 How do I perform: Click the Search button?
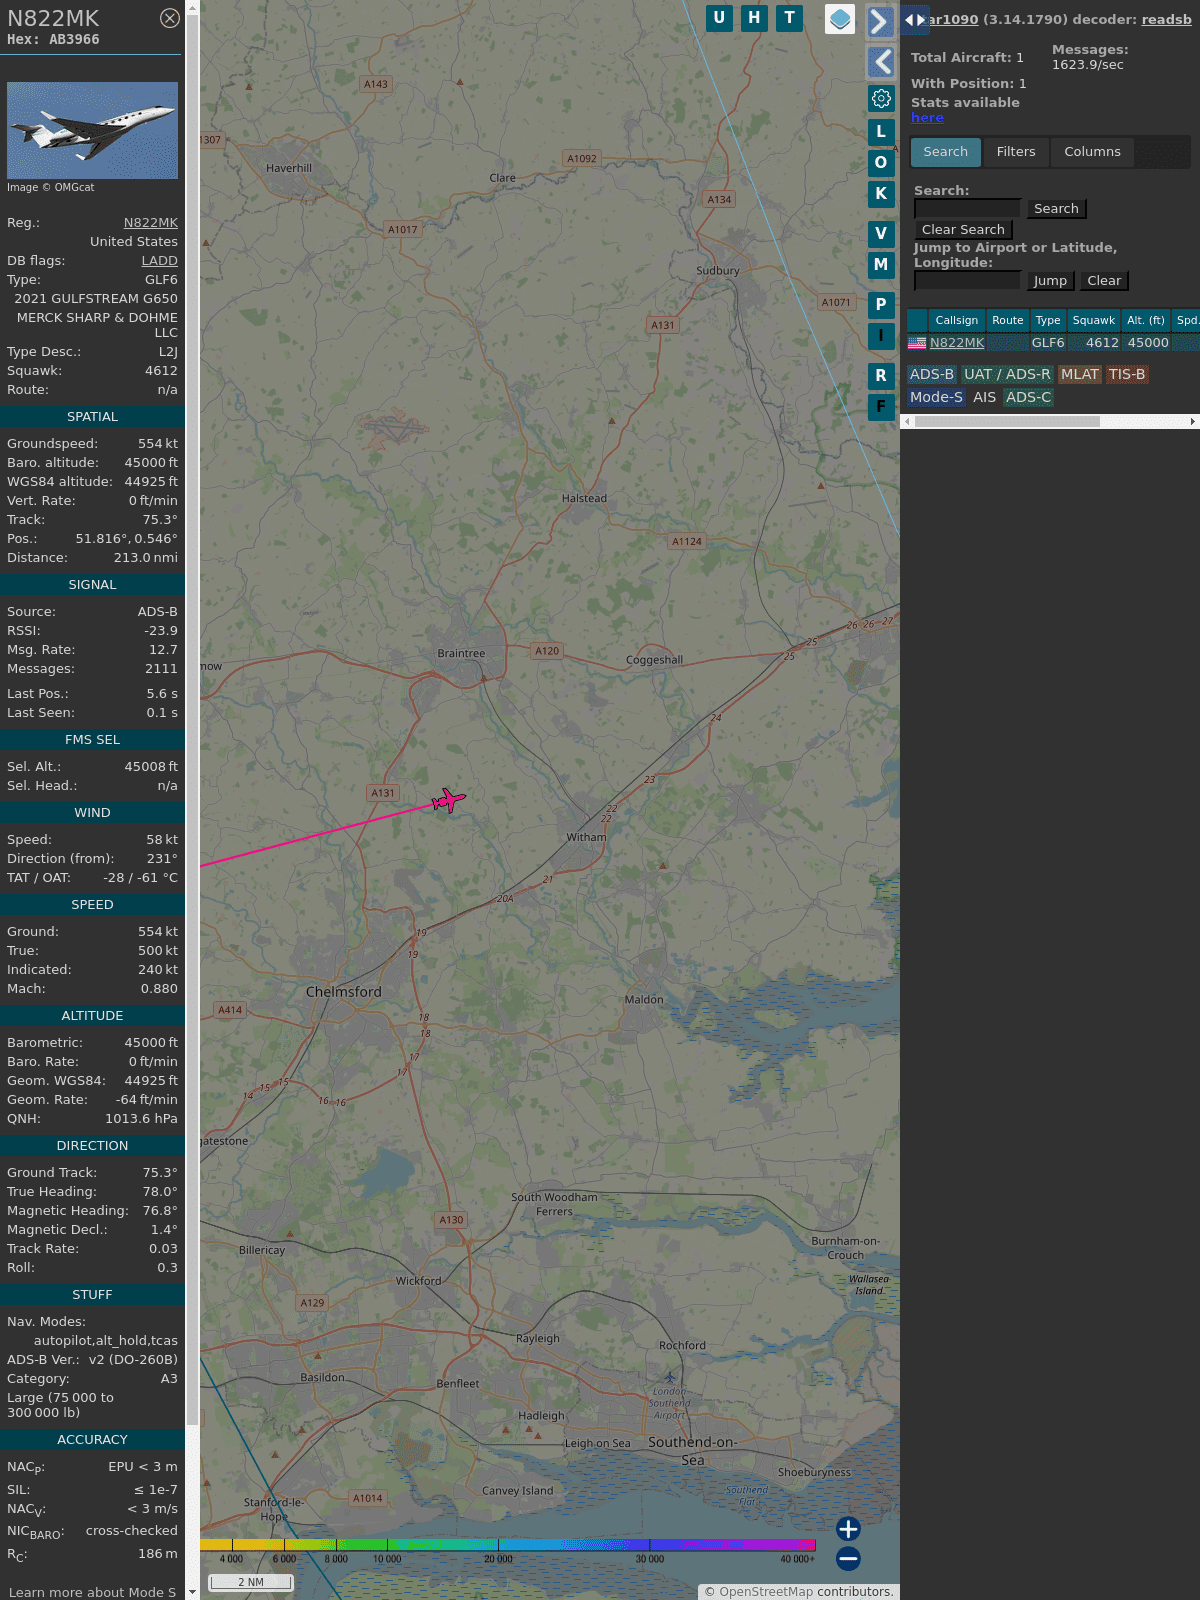click(x=1056, y=209)
